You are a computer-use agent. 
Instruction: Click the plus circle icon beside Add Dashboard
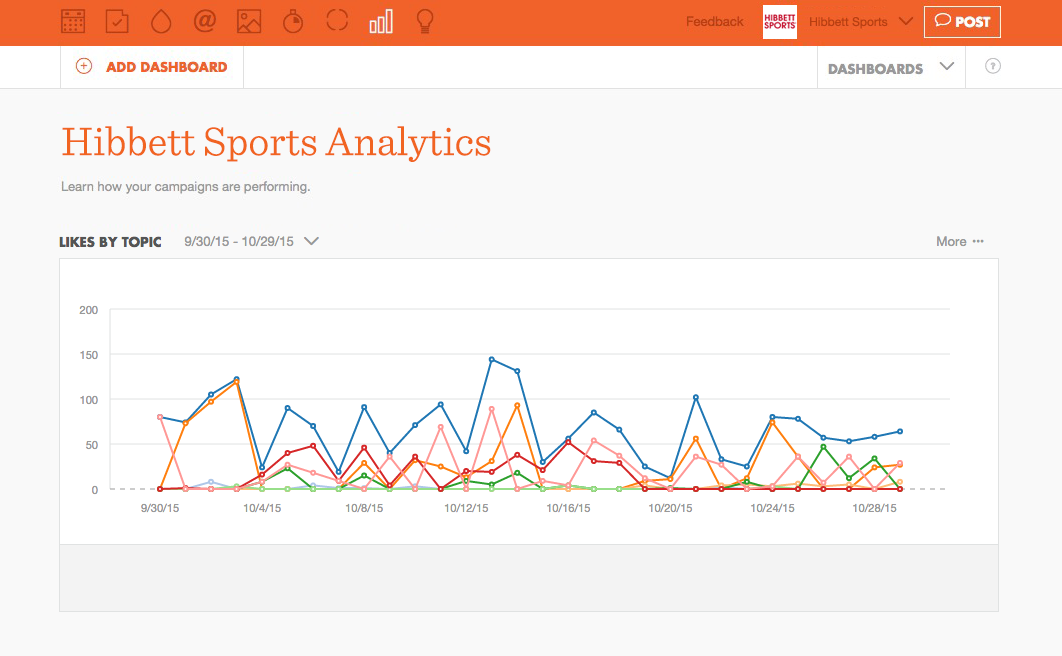point(84,66)
